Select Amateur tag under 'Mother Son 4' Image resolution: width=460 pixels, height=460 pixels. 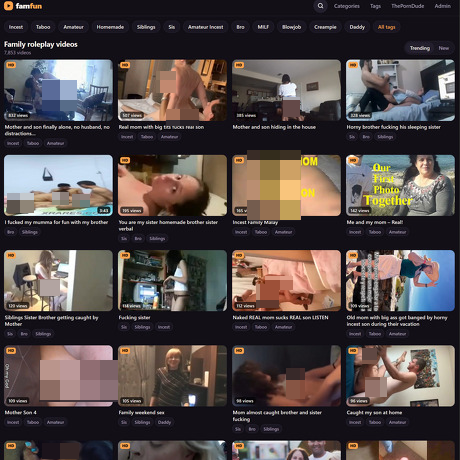55,422
